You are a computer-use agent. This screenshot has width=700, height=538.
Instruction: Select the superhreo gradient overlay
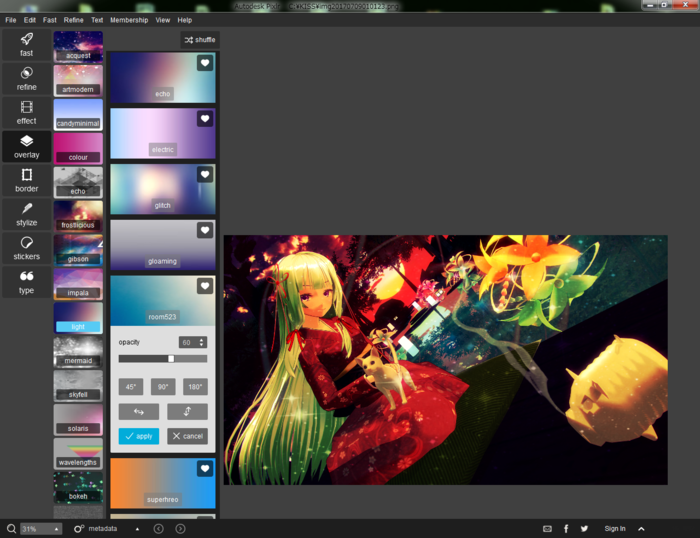(x=162, y=484)
